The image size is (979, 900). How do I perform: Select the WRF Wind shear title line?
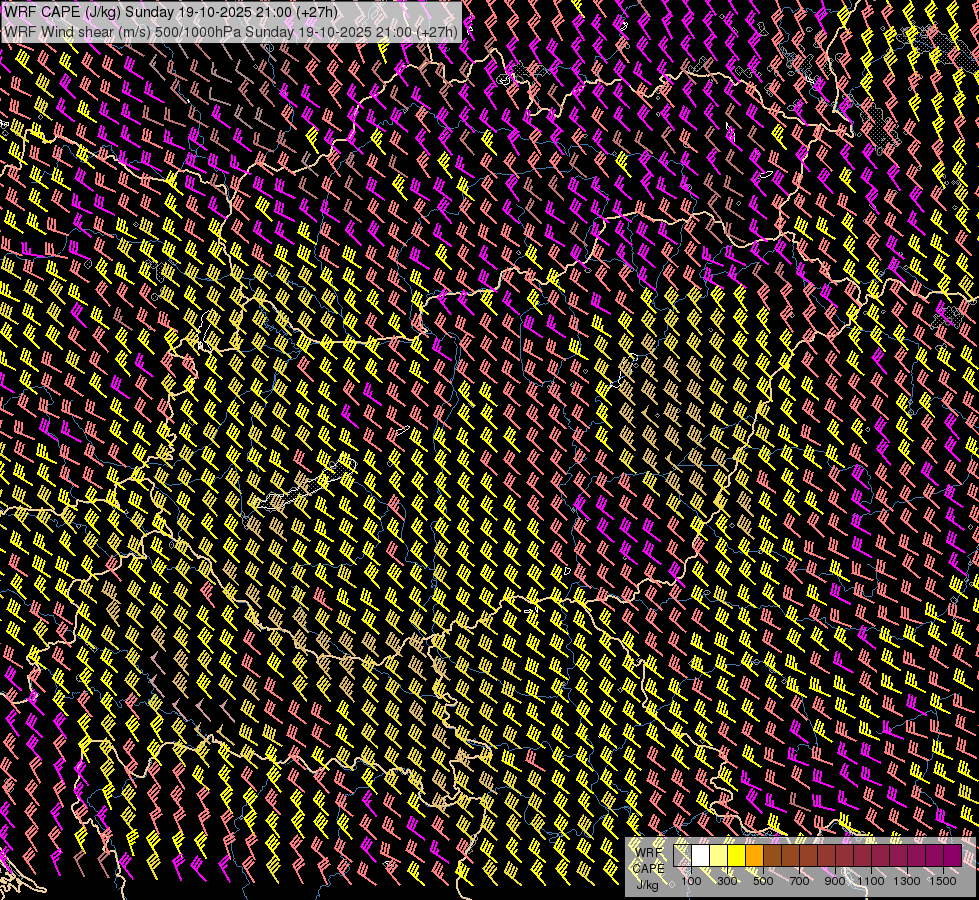(231, 31)
